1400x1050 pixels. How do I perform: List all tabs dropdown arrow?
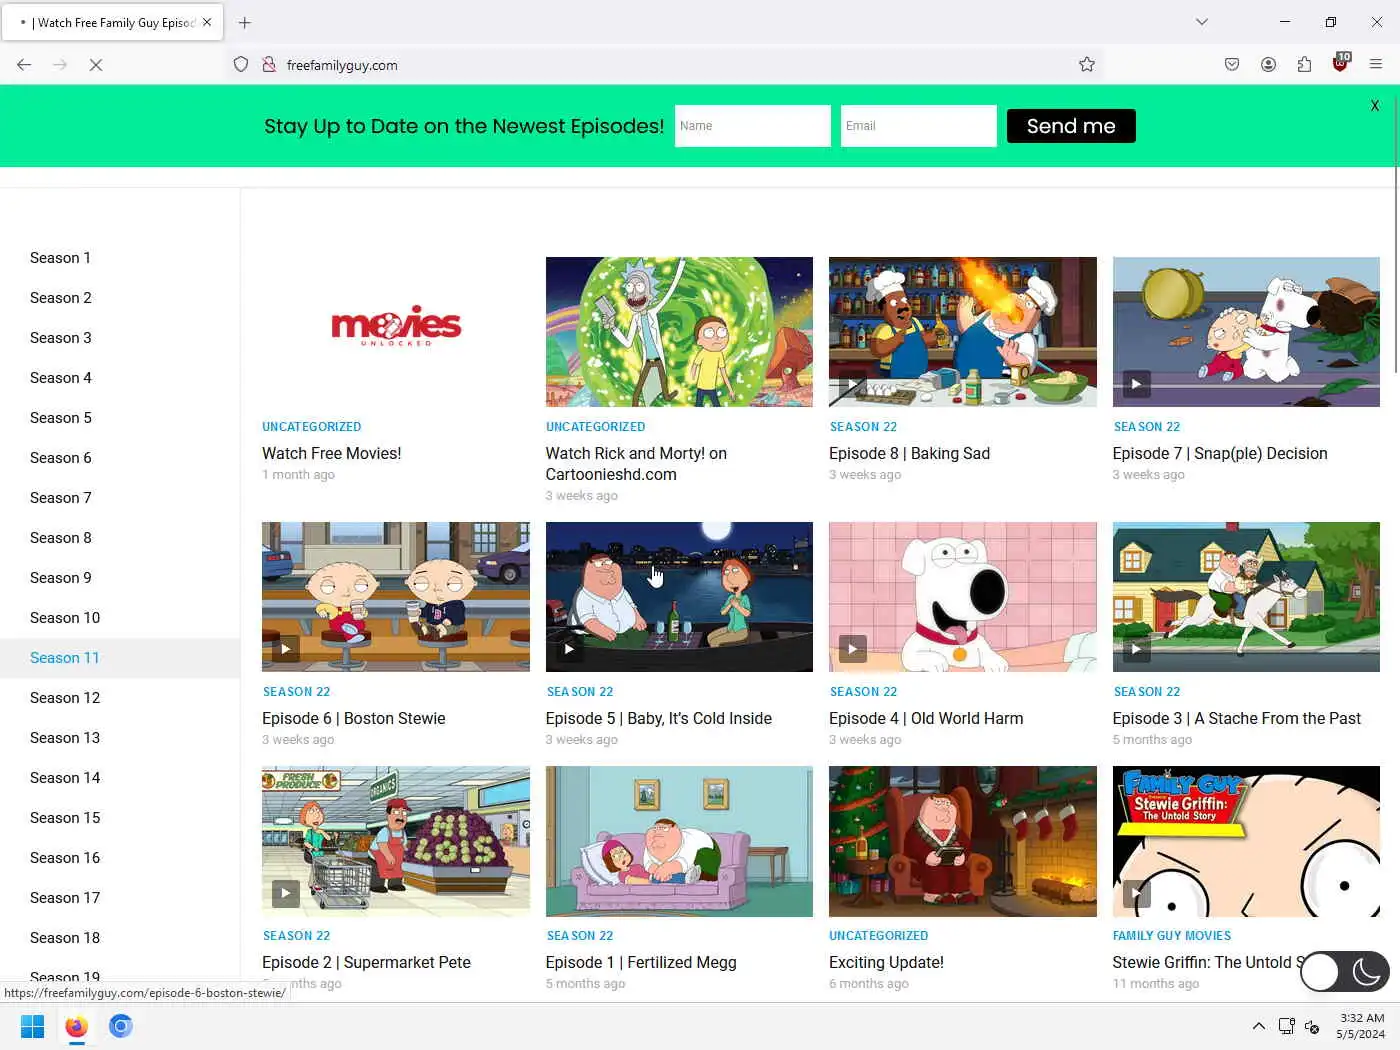coord(1202,22)
